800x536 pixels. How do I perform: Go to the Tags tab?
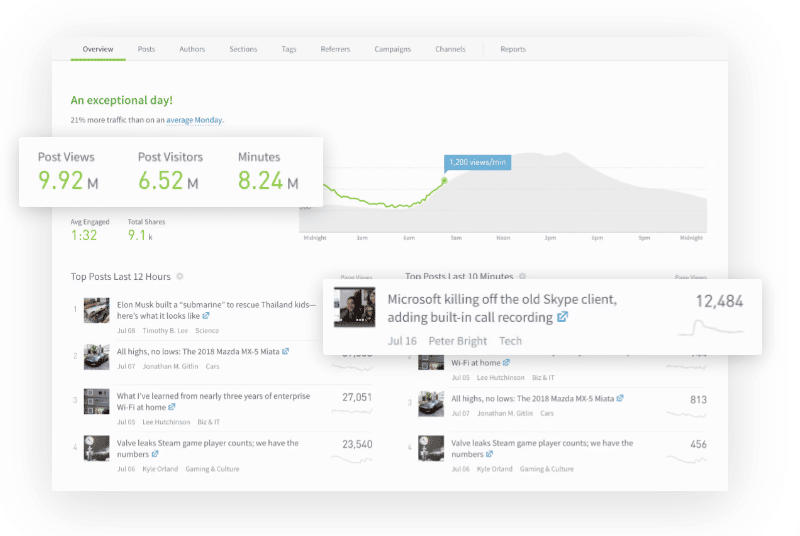[289, 49]
